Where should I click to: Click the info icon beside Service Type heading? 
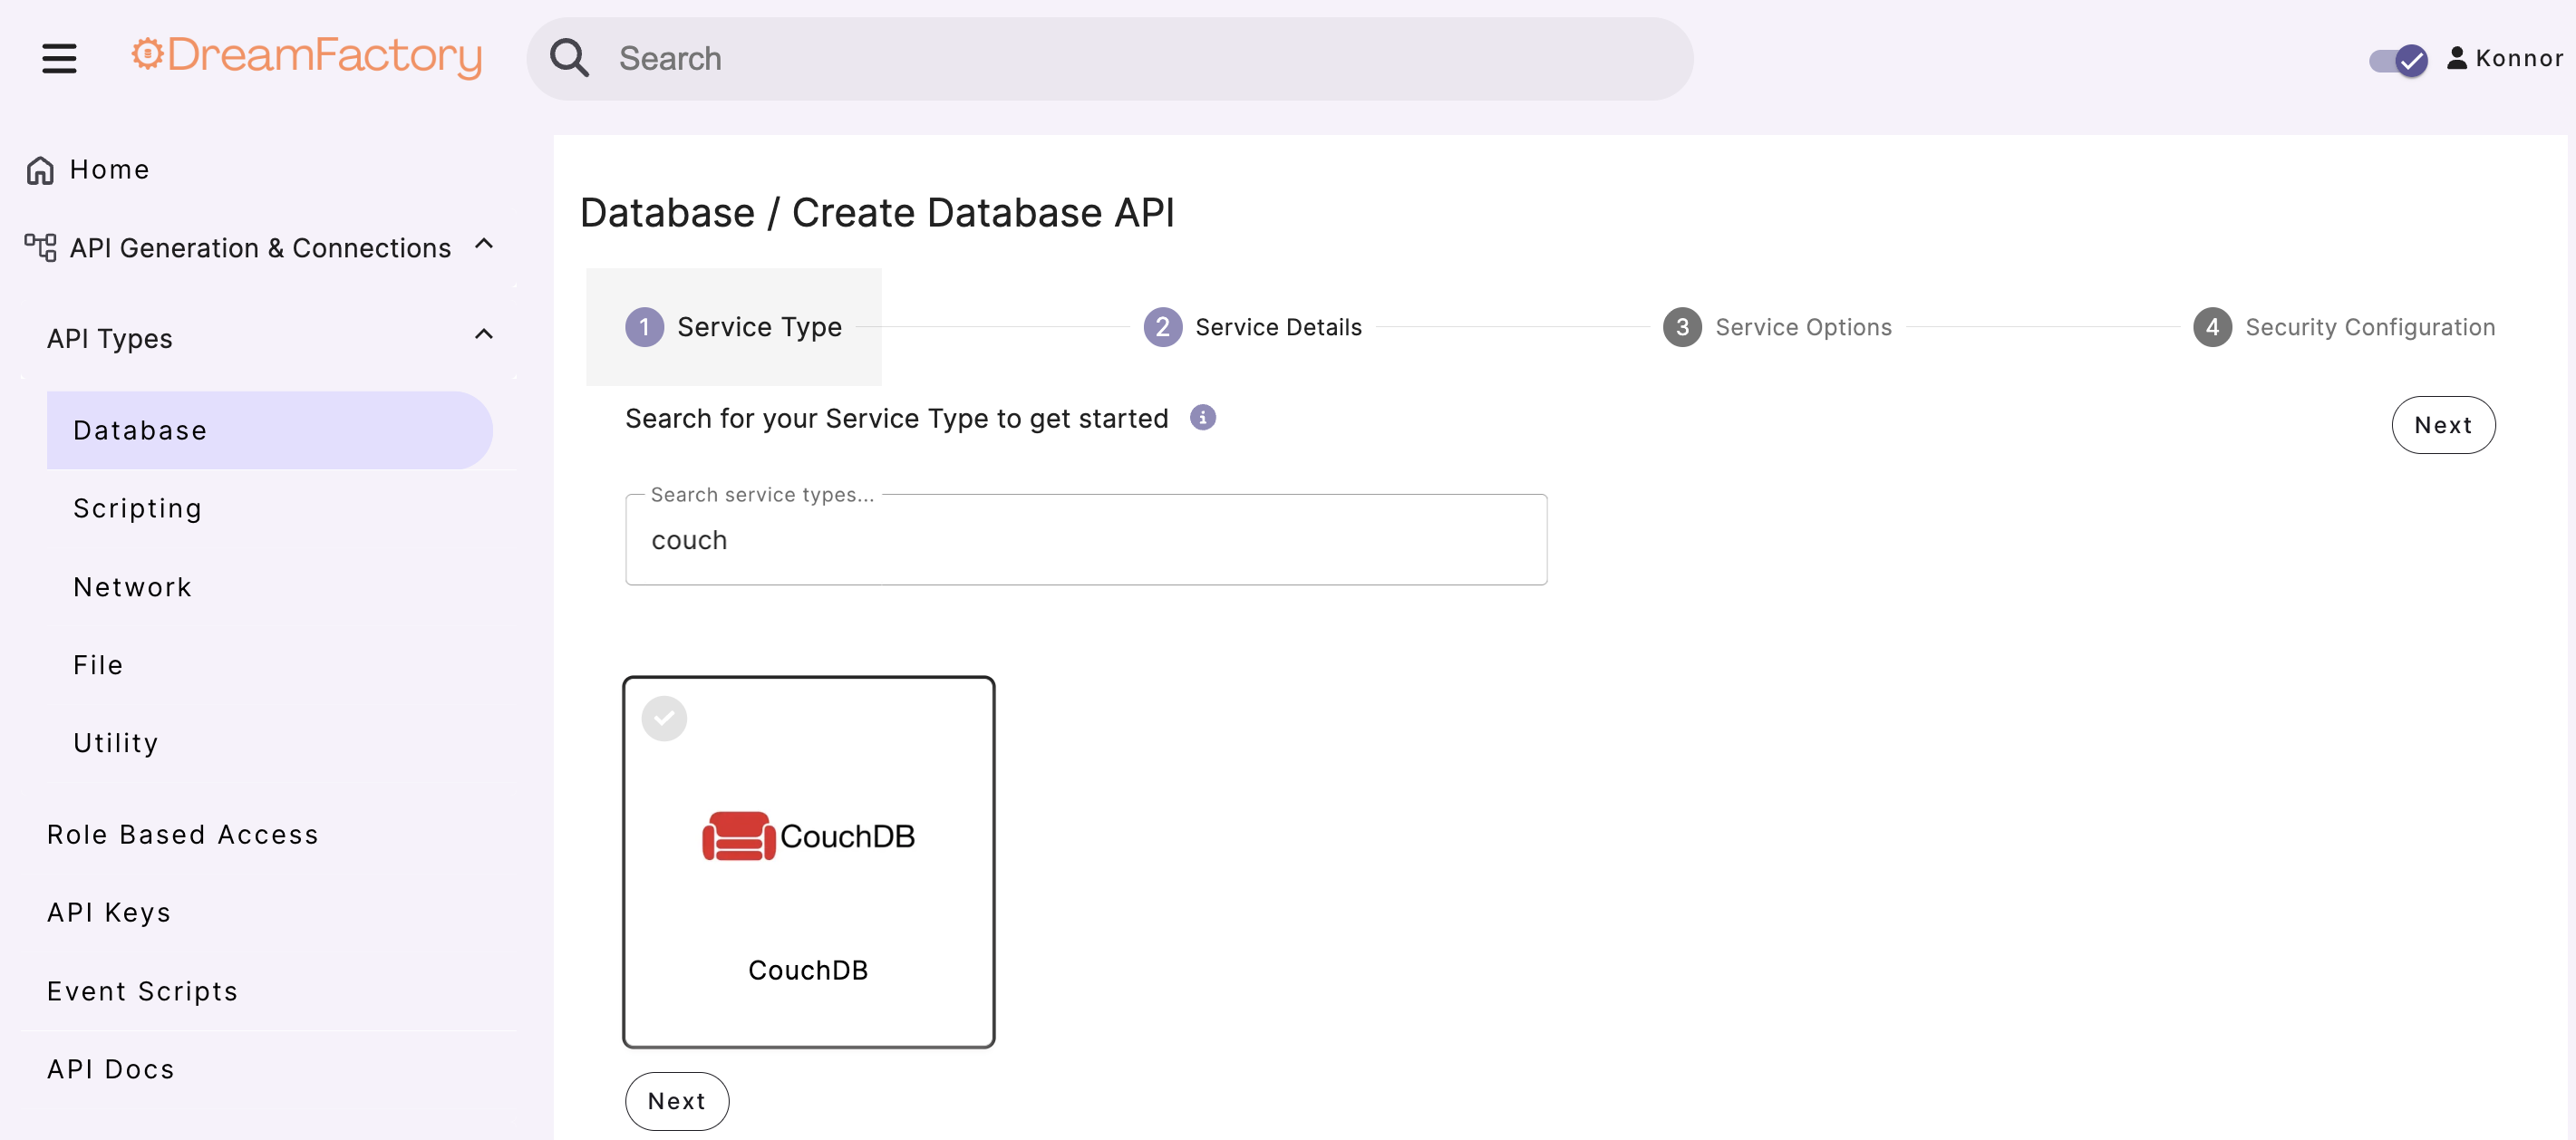(1202, 418)
